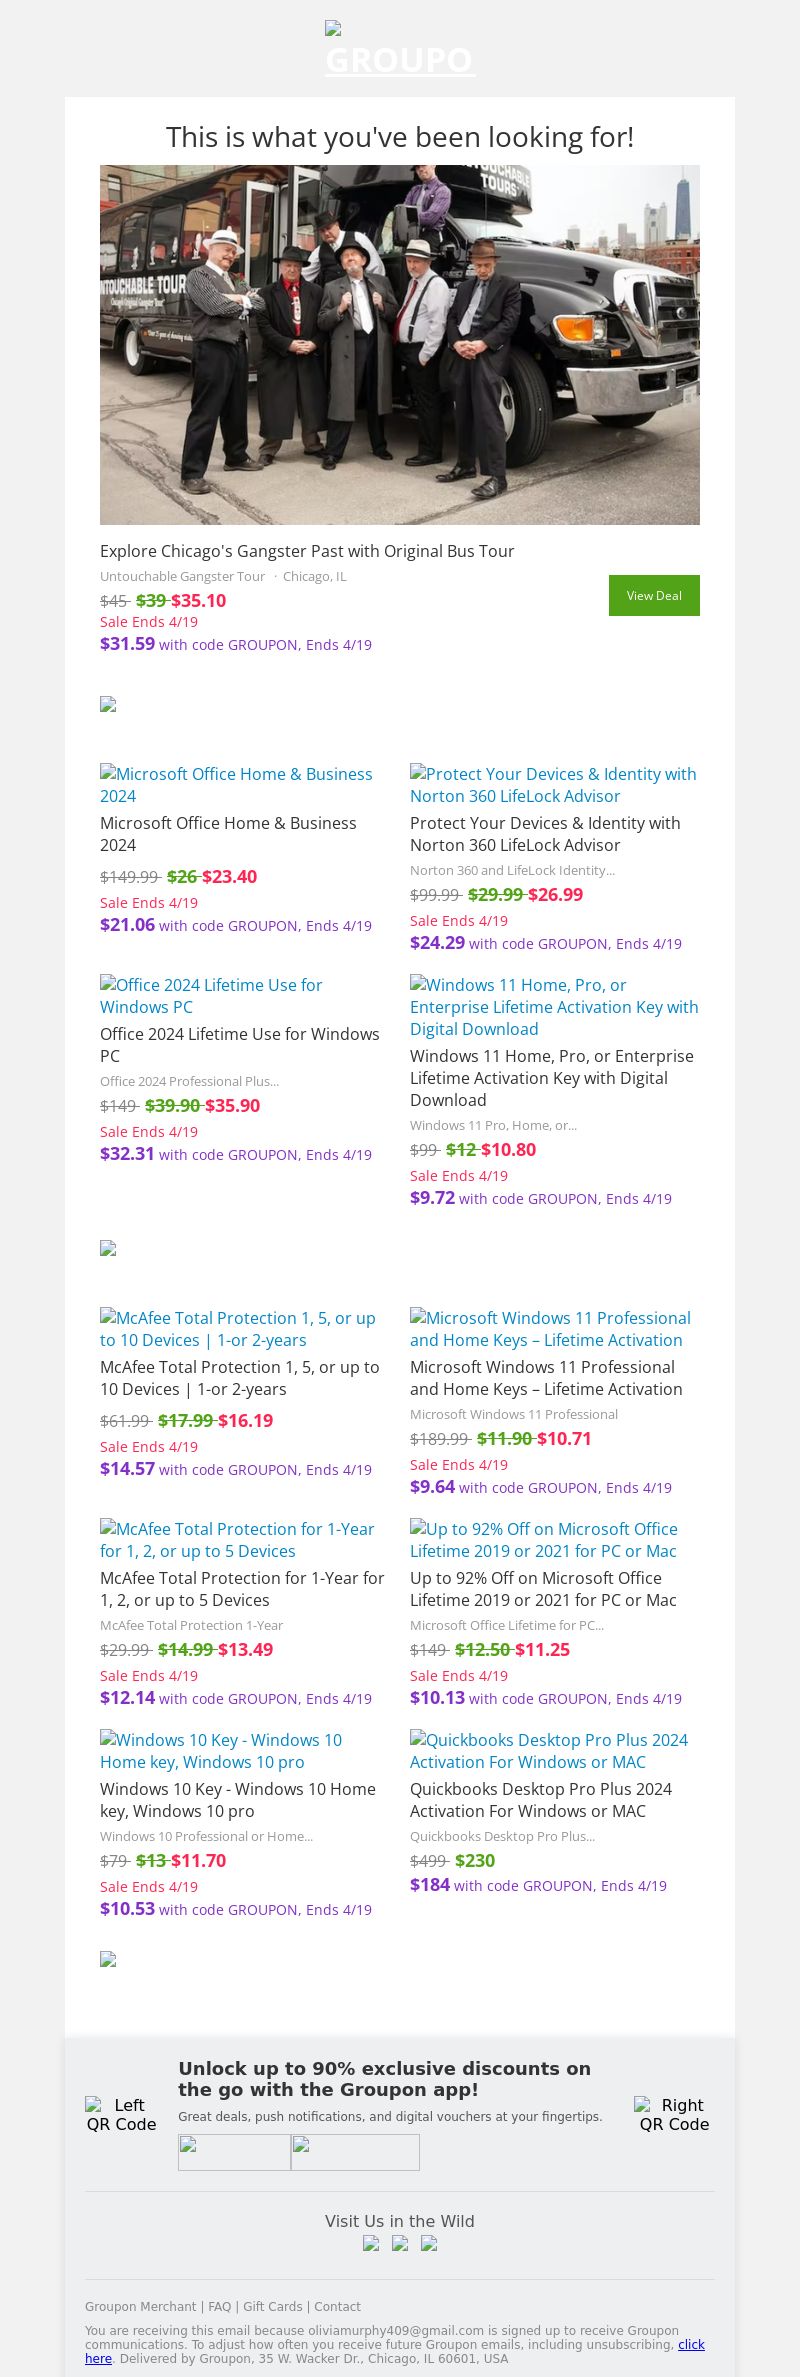
Task: Open the Groupon Merchant footer link
Action: click(141, 2306)
